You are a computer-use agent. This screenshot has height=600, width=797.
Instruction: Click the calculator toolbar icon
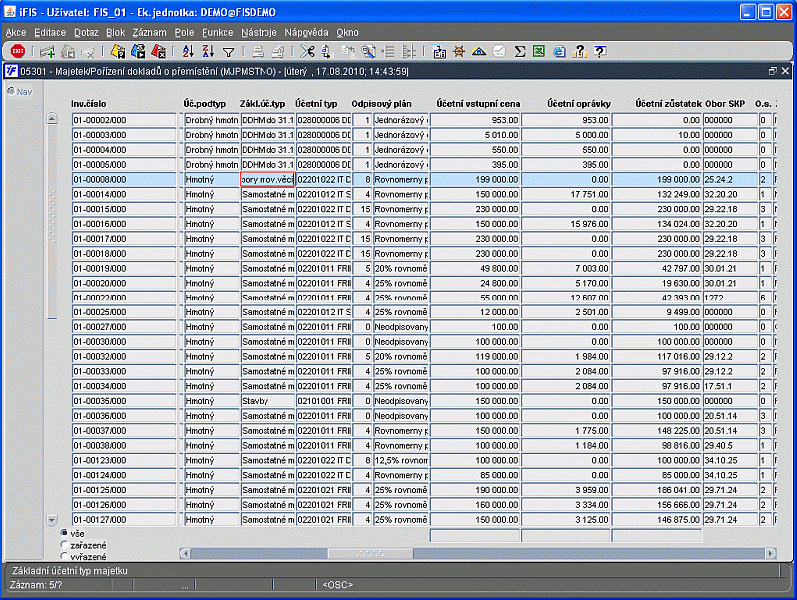(440, 51)
